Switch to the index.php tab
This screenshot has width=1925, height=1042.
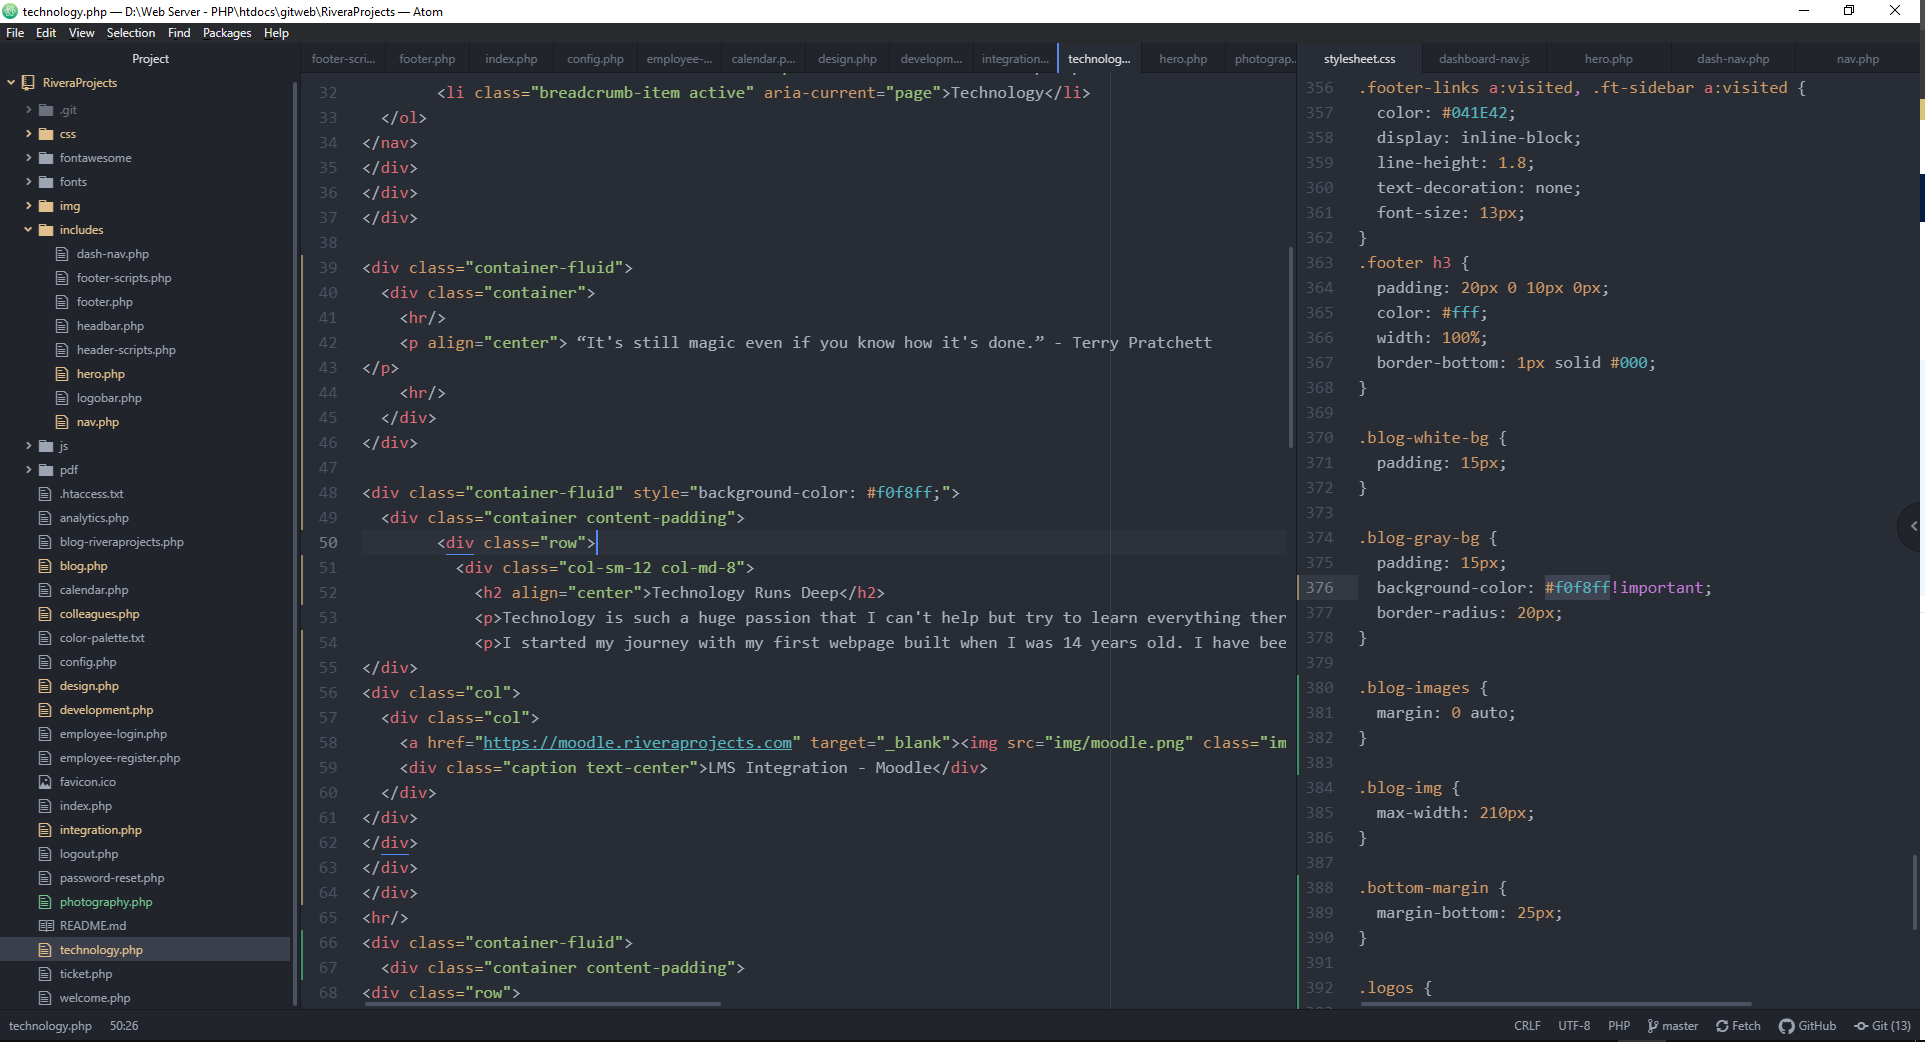[x=511, y=59]
